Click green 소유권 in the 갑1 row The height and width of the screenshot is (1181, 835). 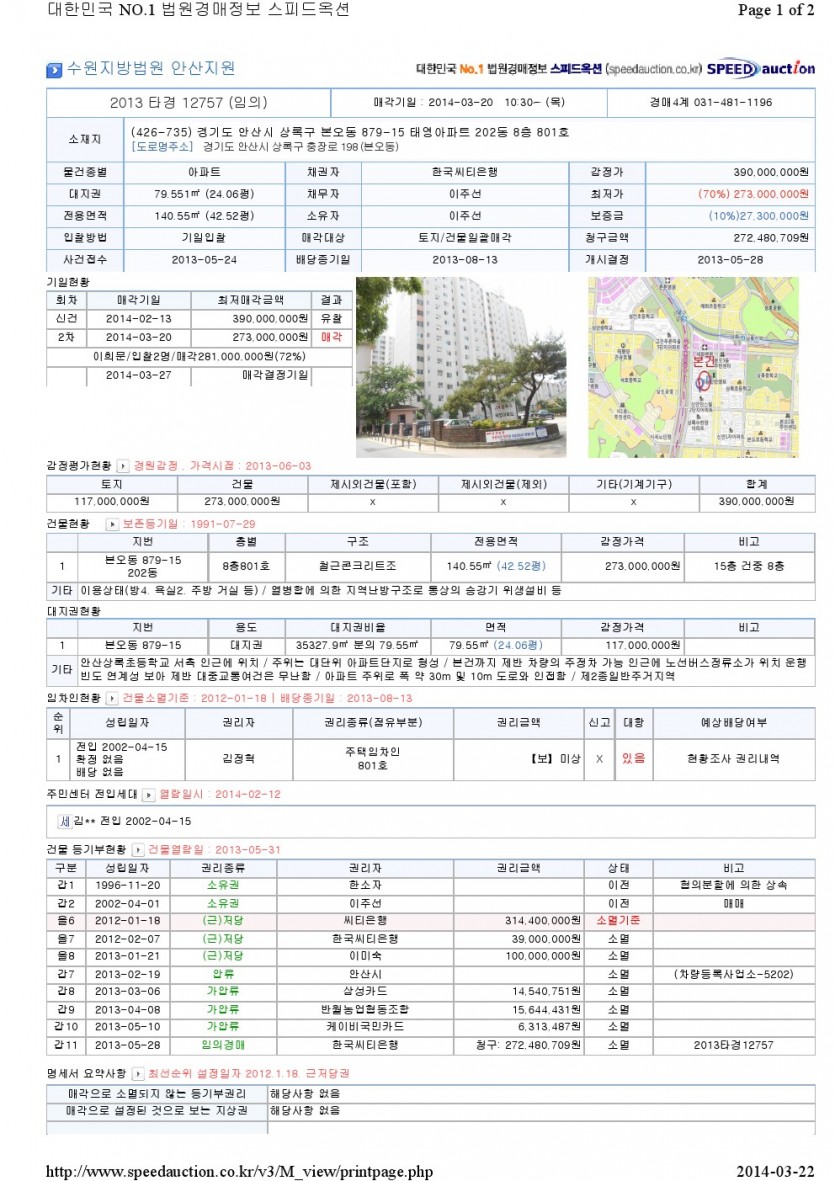(x=224, y=886)
